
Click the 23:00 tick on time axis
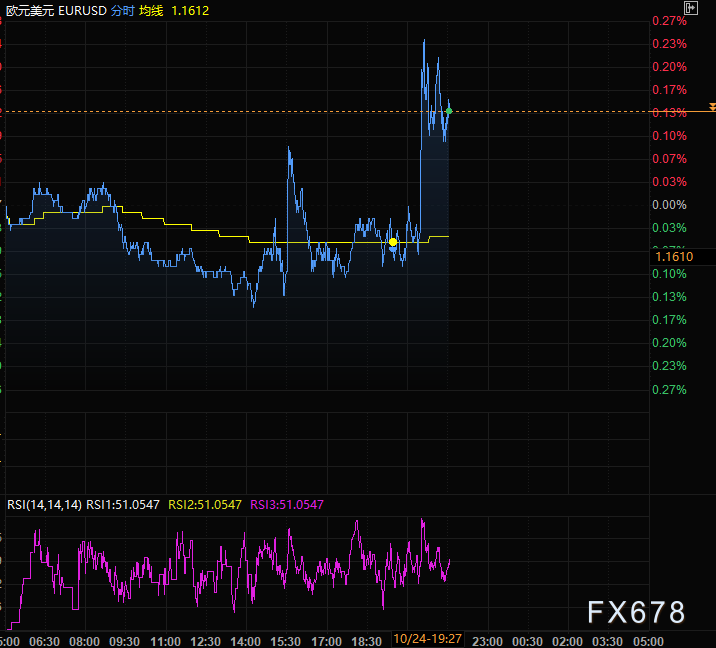[x=486, y=640]
